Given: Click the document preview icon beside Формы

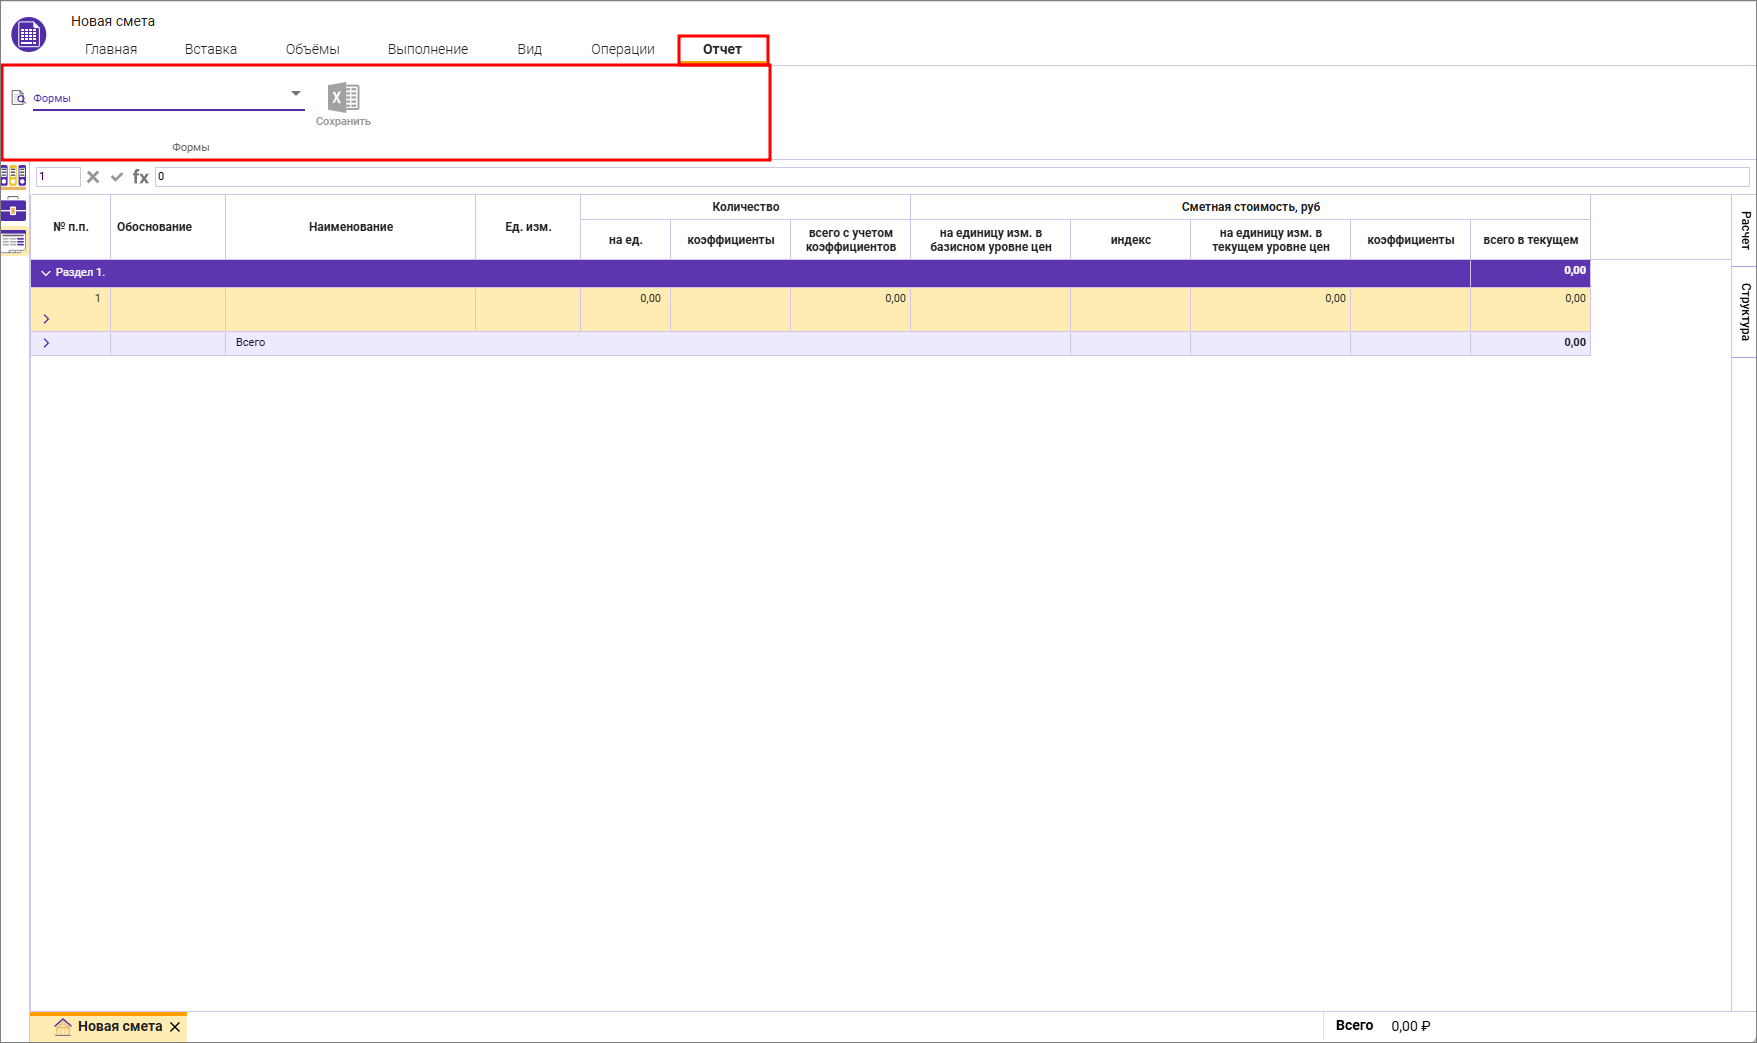Looking at the screenshot, I should click(18, 98).
